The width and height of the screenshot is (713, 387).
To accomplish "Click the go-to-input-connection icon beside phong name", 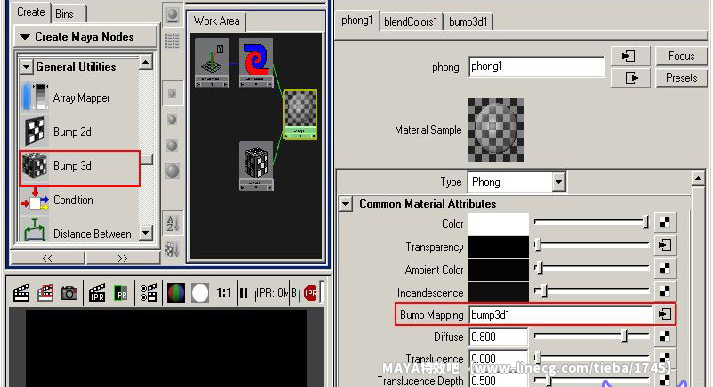I will click(x=630, y=56).
